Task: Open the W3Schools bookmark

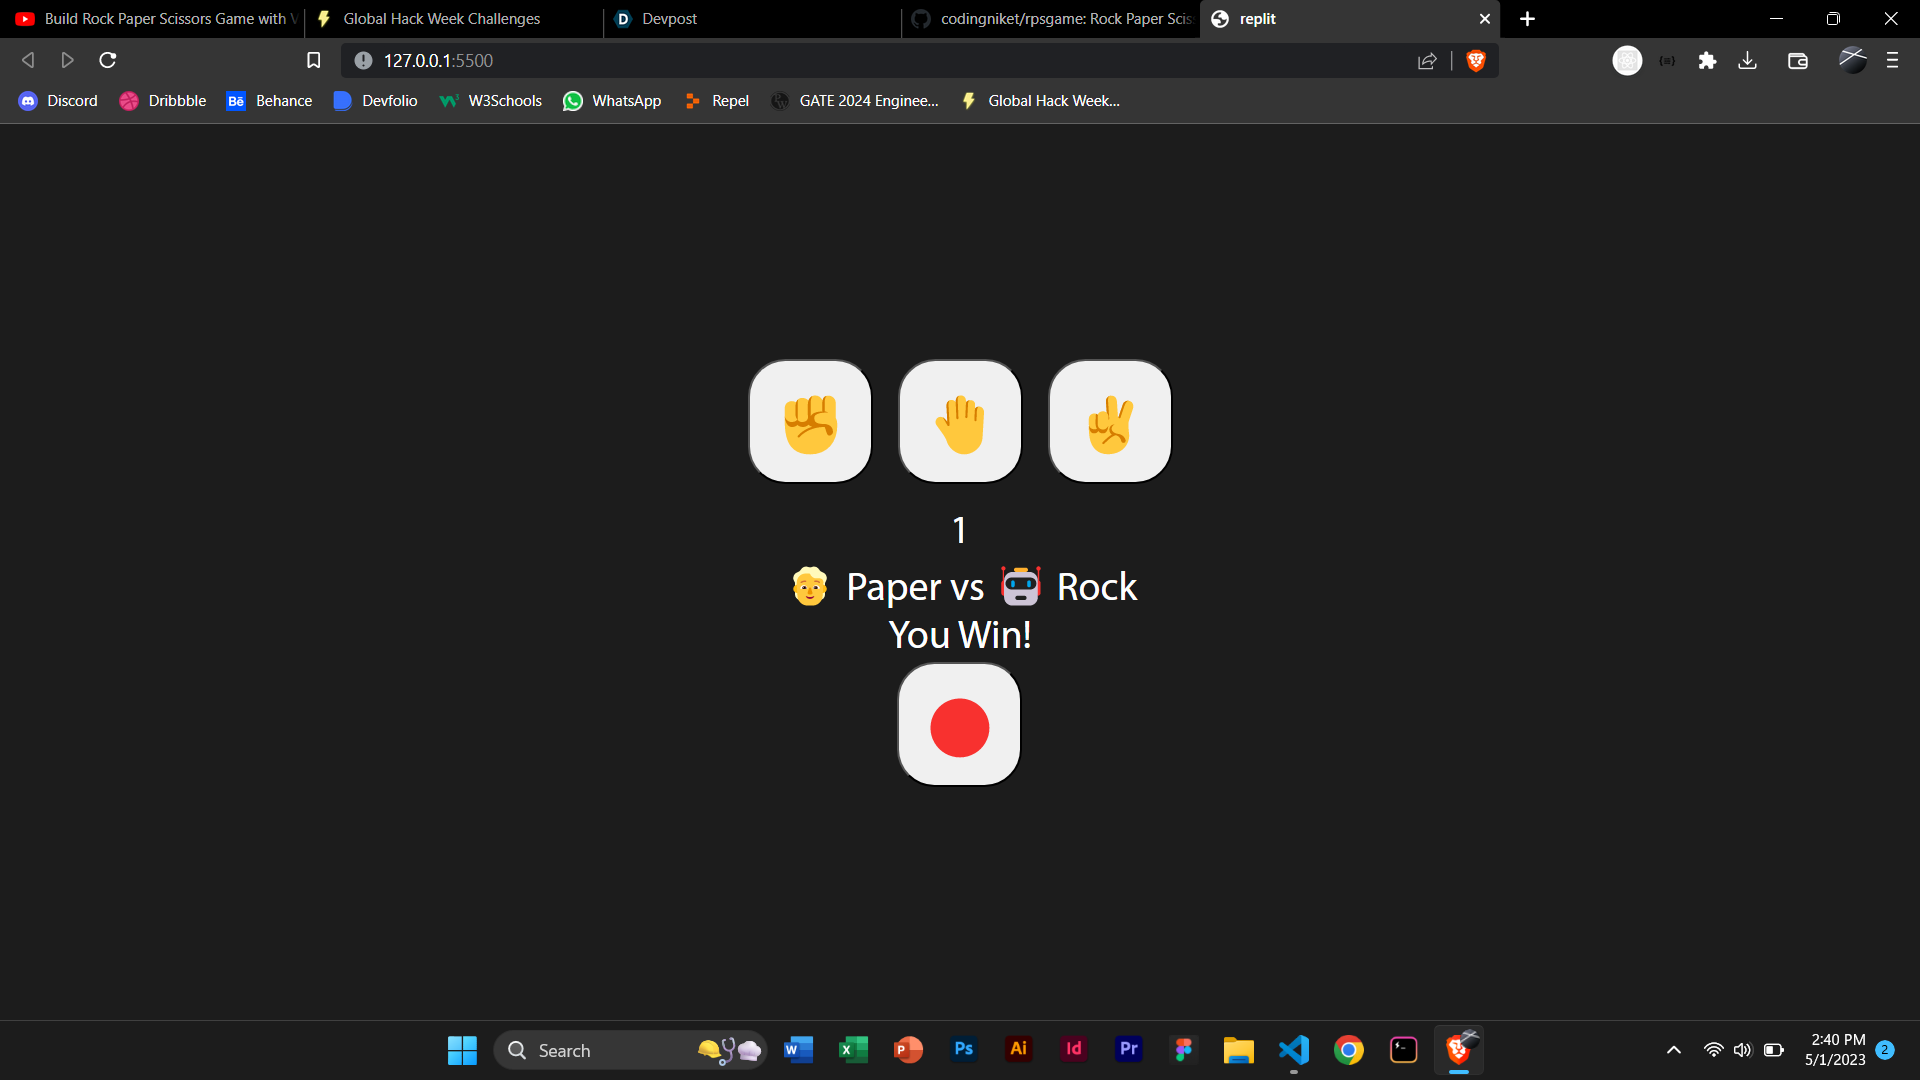Action: coord(490,100)
